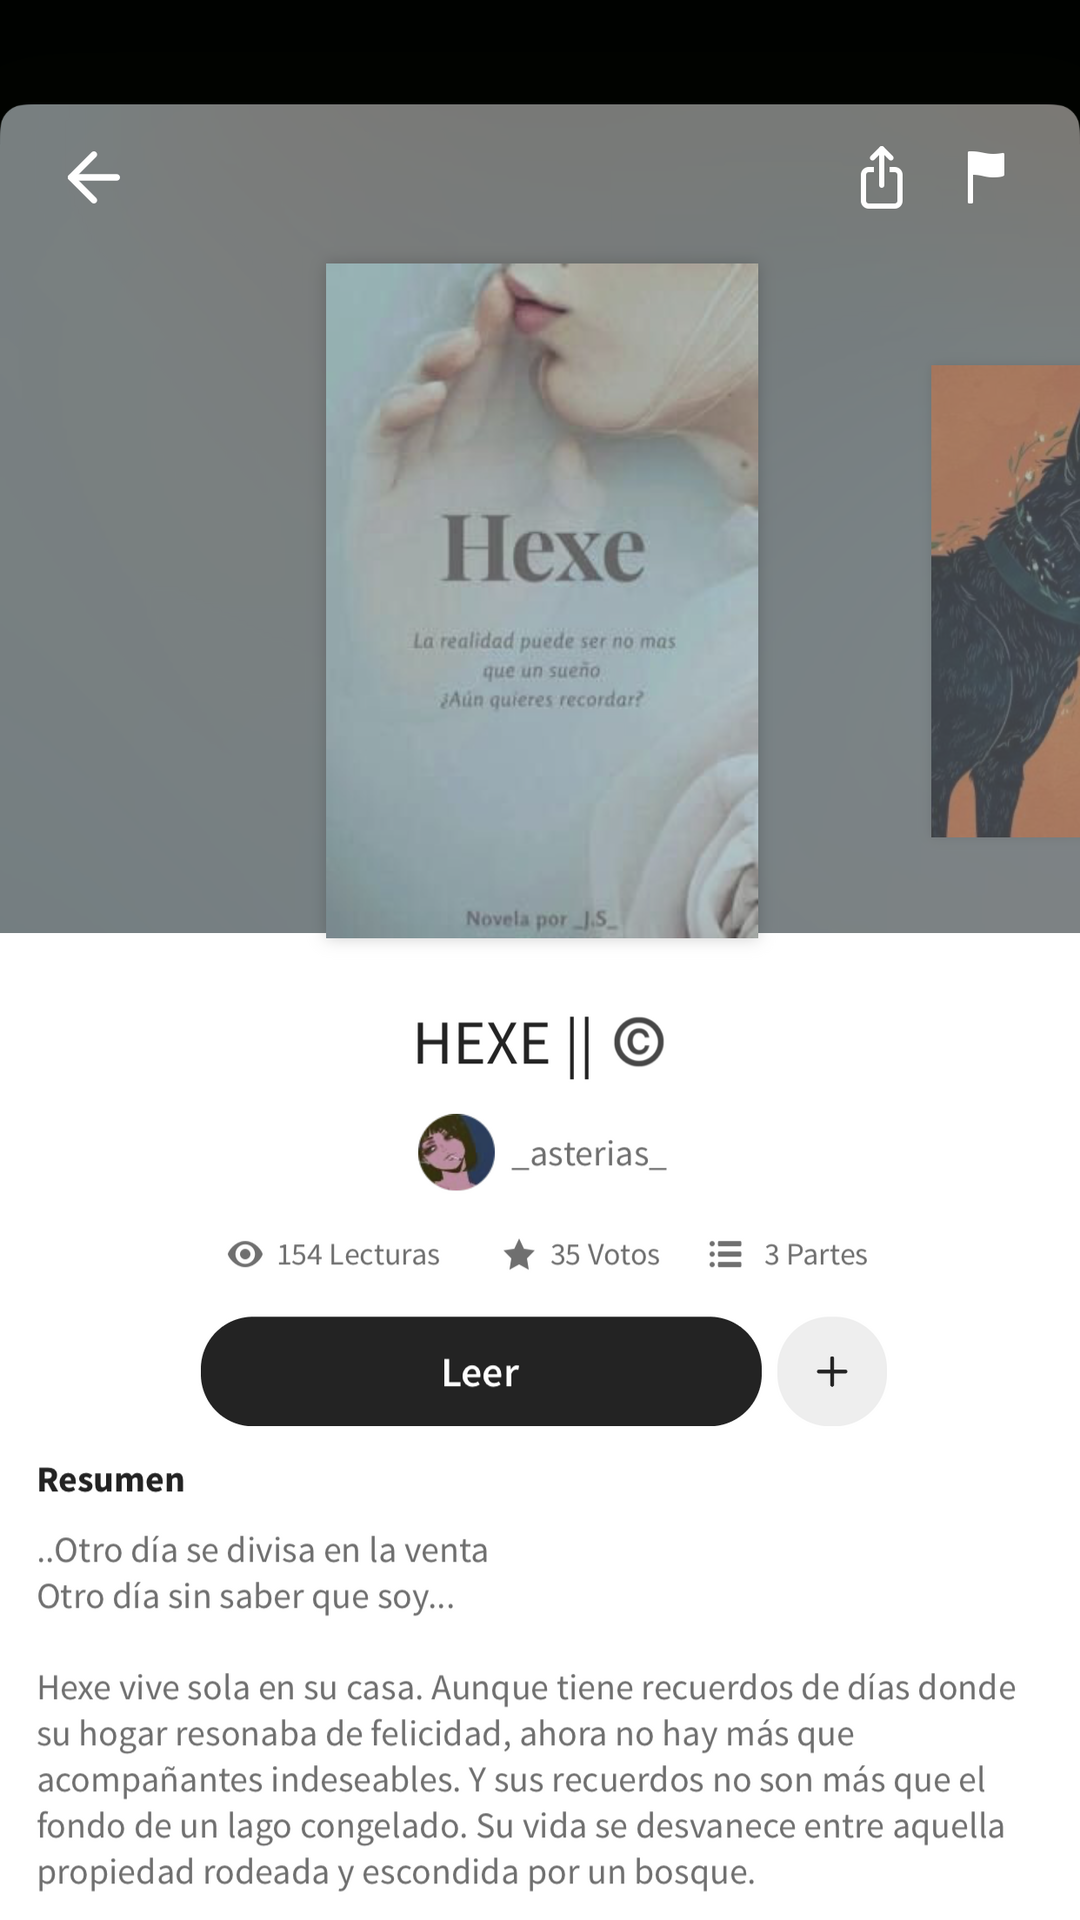
Task: Open the _asterias_ author profile link
Action: 589,1154
